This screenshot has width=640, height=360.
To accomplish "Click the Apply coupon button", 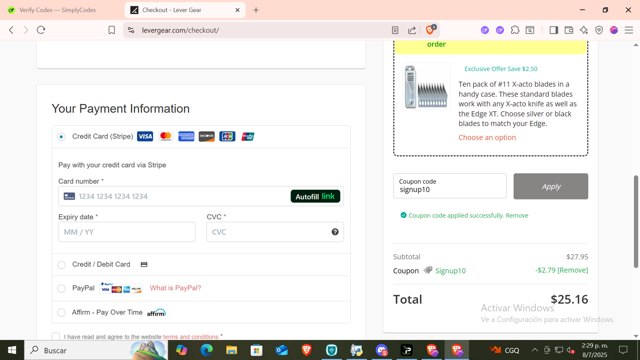I will pyautogui.click(x=551, y=186).
